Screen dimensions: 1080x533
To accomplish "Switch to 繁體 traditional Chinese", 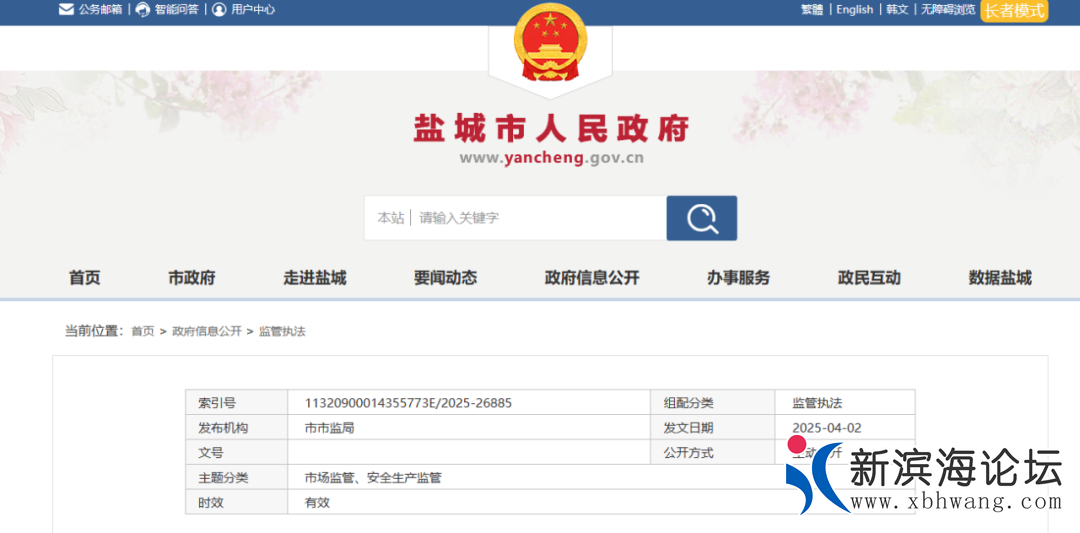I will [812, 10].
